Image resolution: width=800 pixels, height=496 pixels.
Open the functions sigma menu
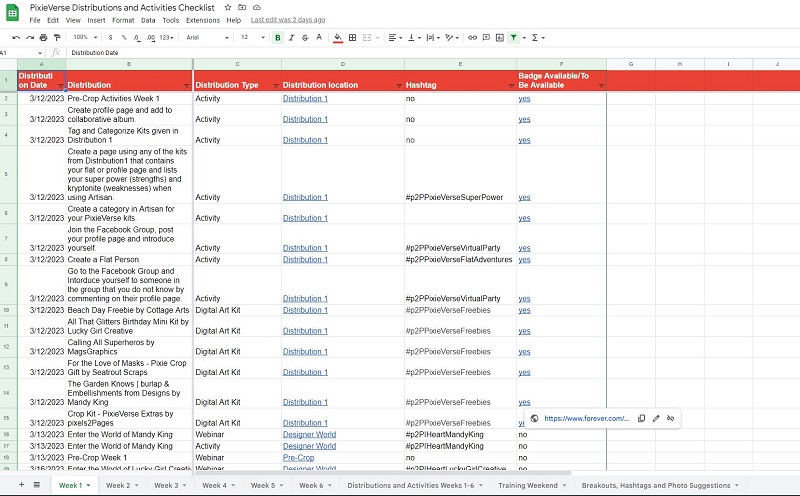pos(538,38)
